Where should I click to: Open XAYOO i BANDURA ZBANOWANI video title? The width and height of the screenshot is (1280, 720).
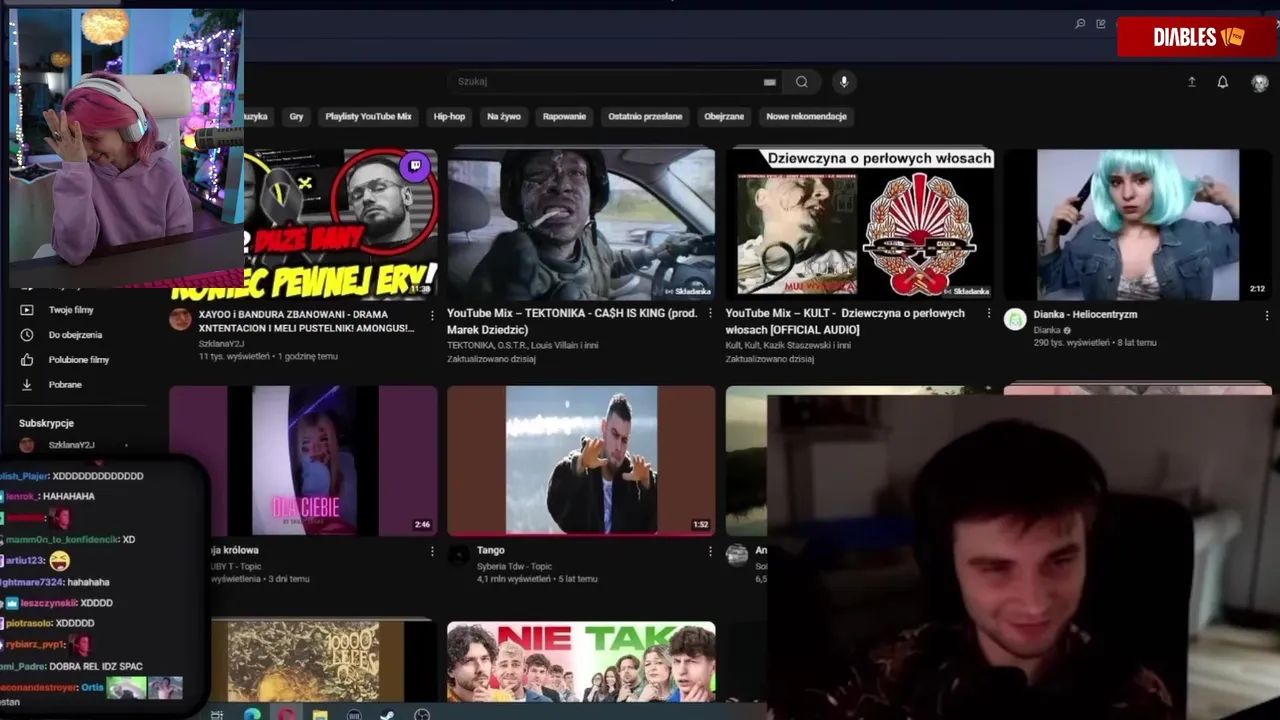pos(306,321)
